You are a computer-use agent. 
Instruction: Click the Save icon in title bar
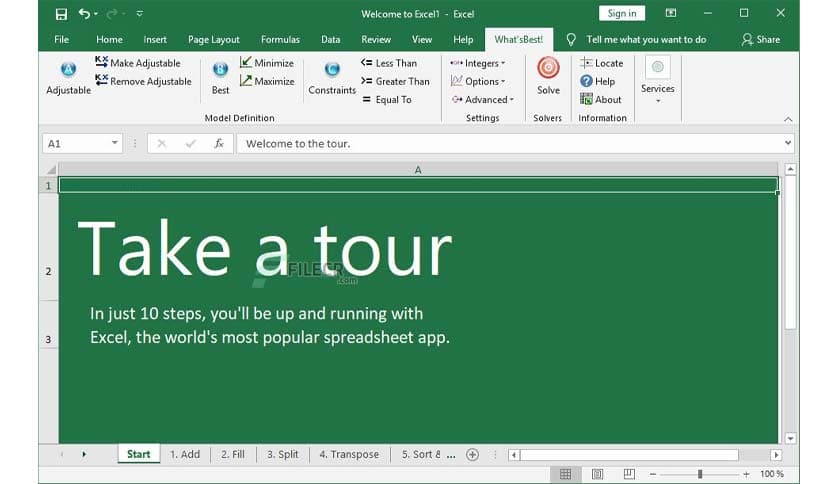pos(62,14)
